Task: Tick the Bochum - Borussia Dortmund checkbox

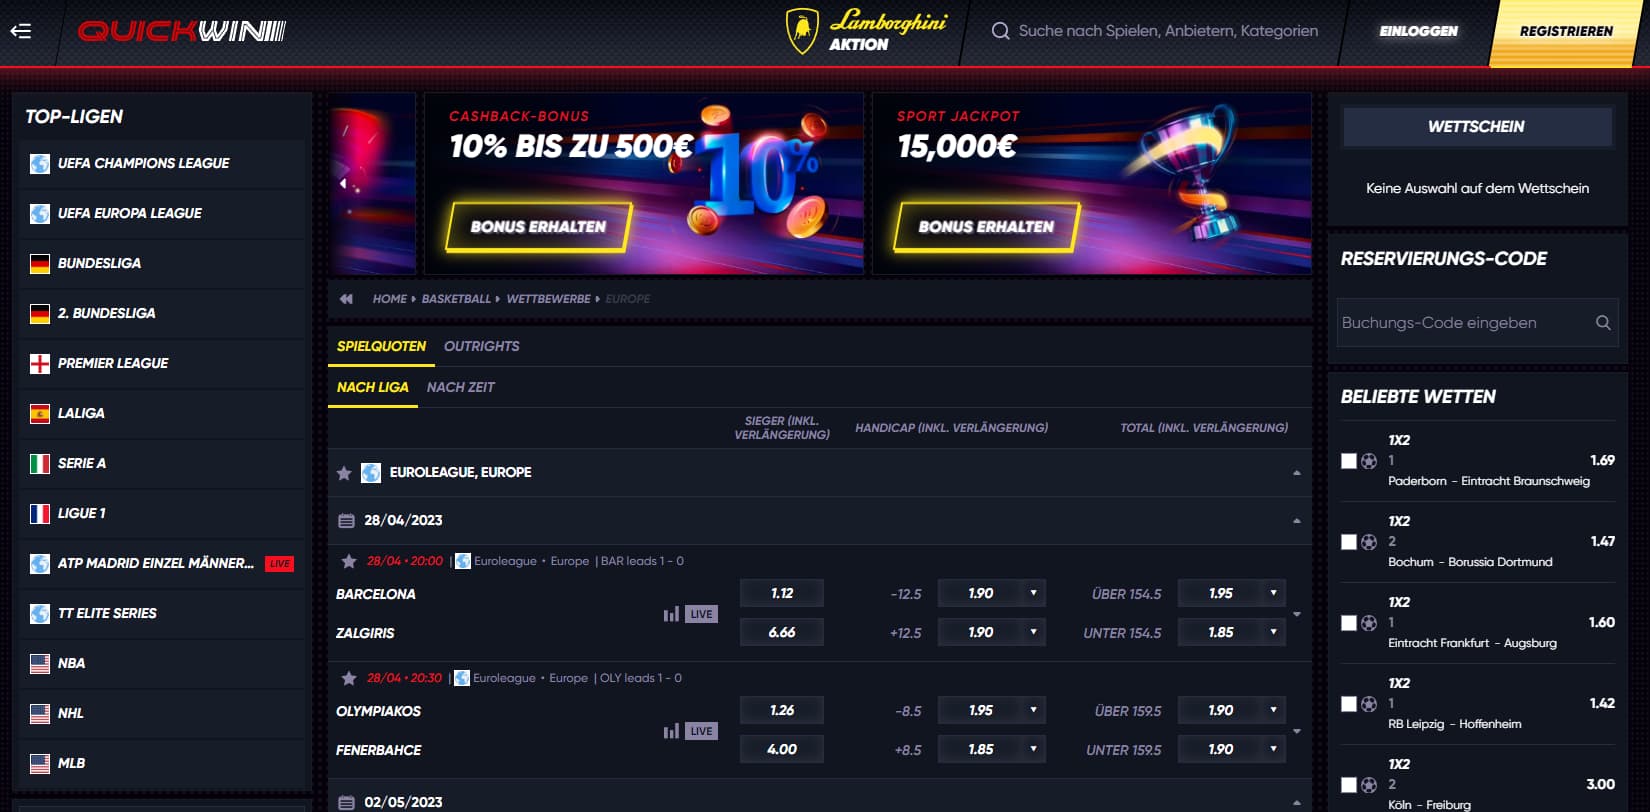Action: pyautogui.click(x=1349, y=542)
